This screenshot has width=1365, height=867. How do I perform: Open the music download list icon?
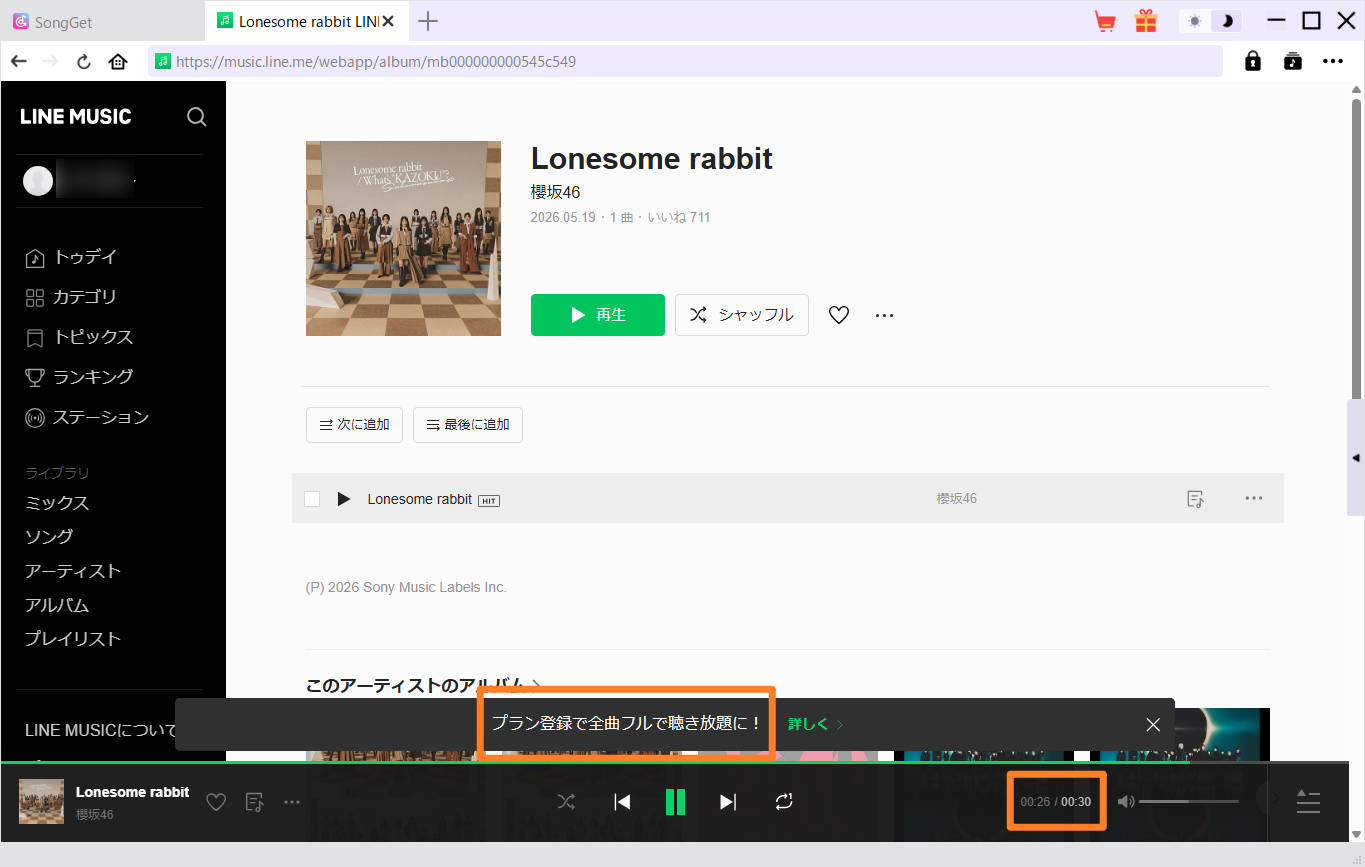coord(1293,61)
